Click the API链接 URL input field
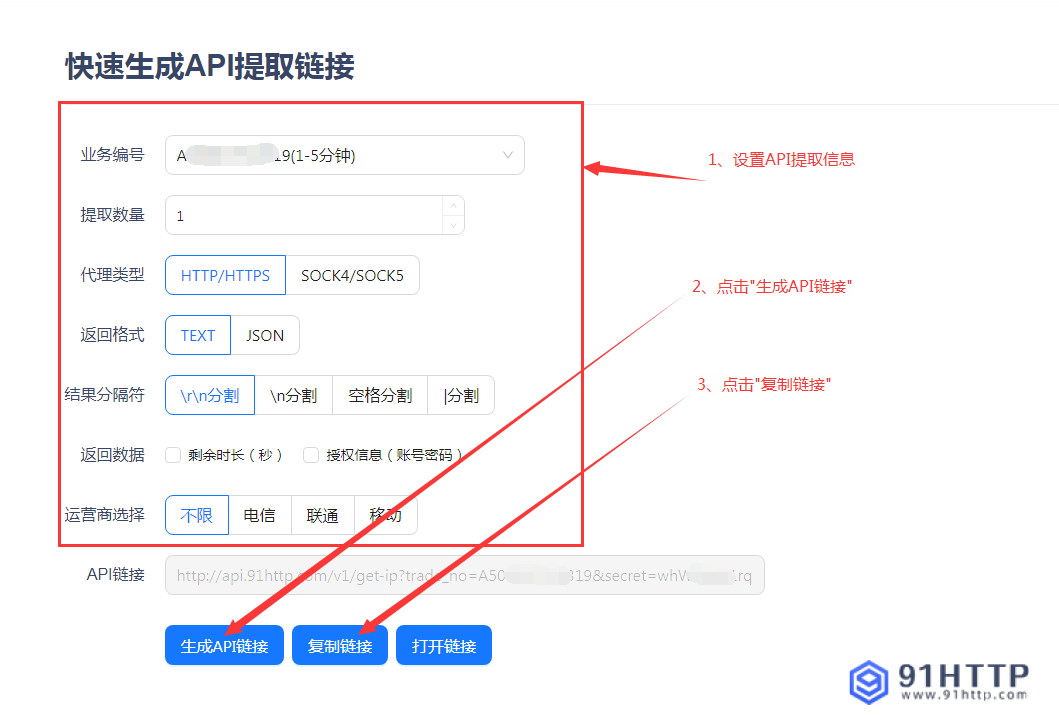1059x715 pixels. click(464, 574)
